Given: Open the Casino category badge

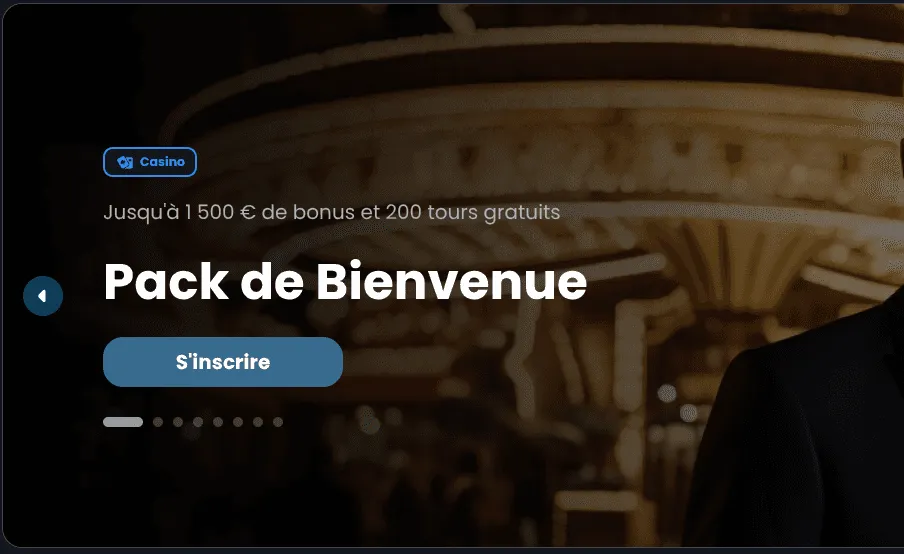Looking at the screenshot, I should click(x=150, y=162).
